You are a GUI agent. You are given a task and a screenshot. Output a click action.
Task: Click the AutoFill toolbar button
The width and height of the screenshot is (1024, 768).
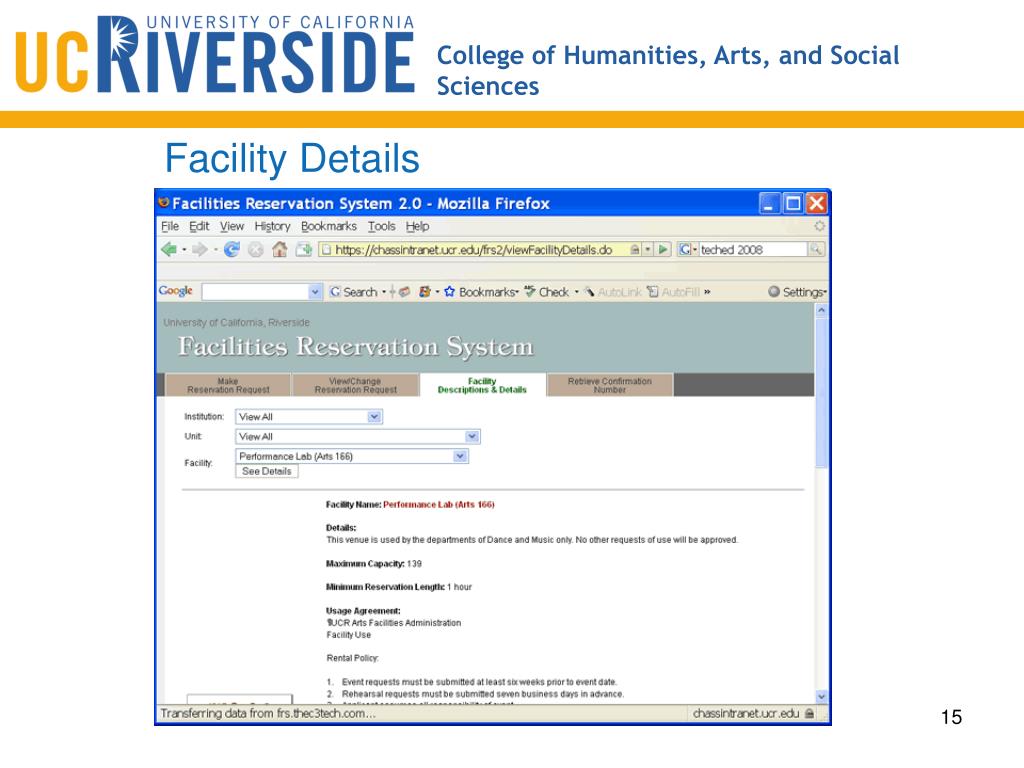pyautogui.click(x=673, y=292)
